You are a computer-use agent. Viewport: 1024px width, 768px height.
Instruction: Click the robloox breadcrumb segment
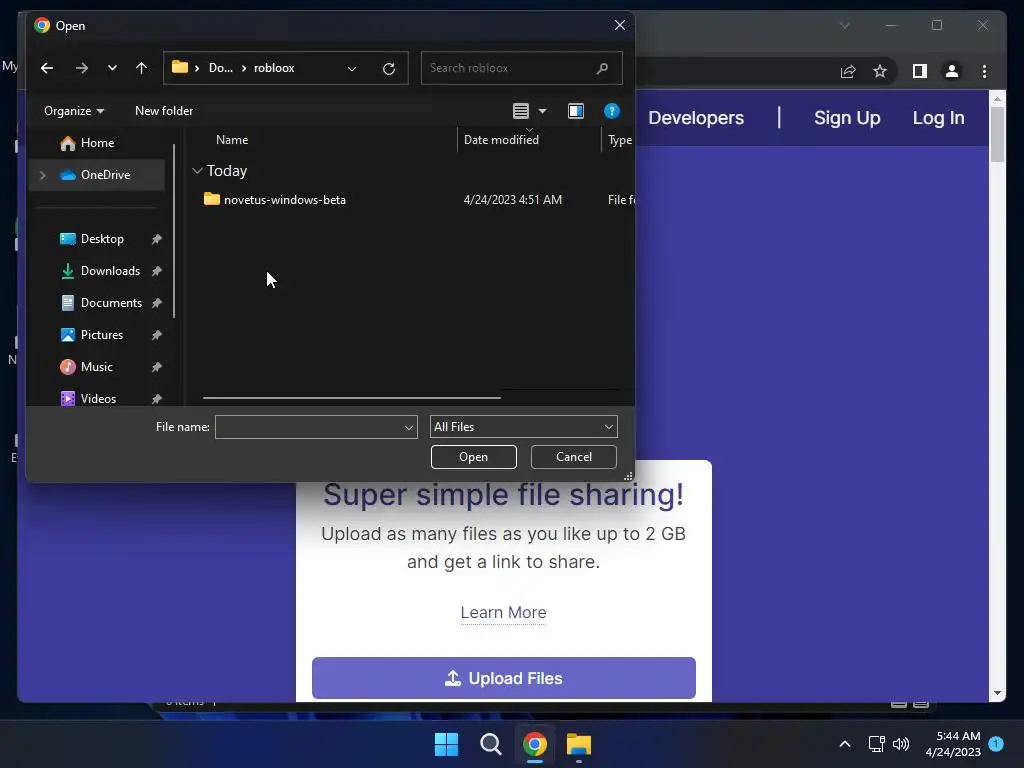coord(274,68)
